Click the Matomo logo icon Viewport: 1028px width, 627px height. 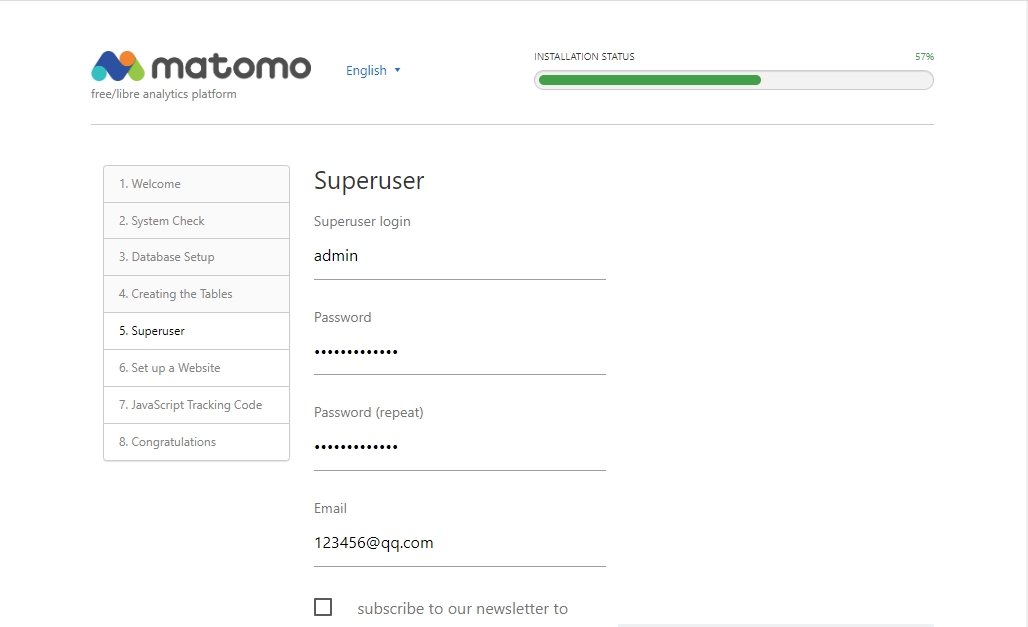point(118,66)
